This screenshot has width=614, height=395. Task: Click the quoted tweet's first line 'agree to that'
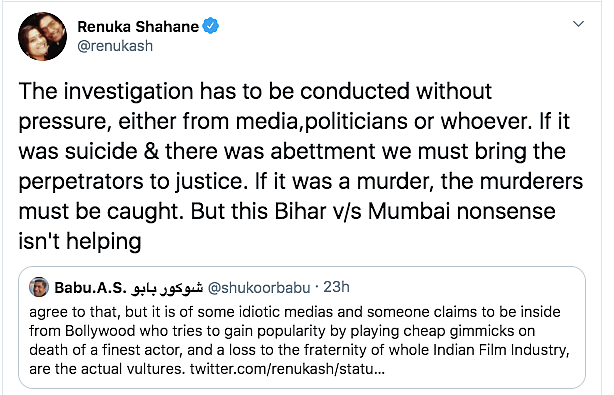click(67, 312)
